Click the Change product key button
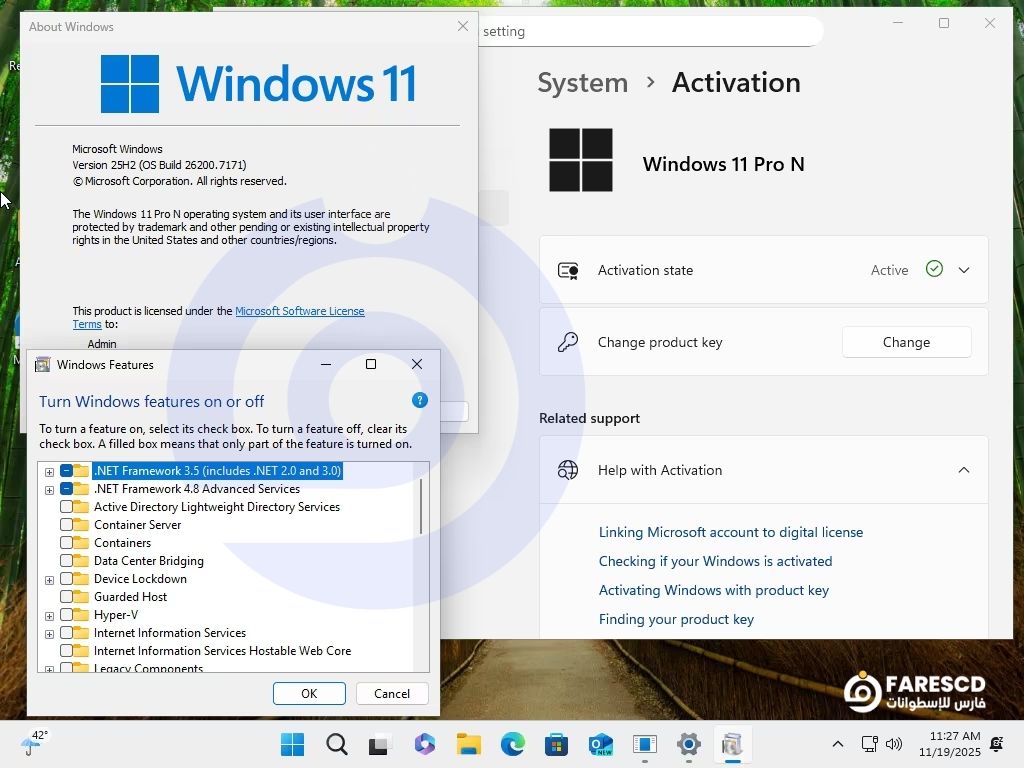The height and width of the screenshot is (768, 1024). pos(906,342)
